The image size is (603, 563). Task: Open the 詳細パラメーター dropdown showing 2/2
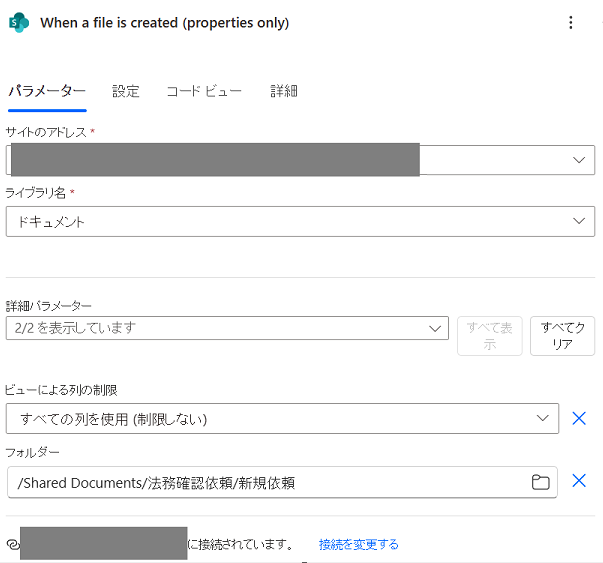227,328
